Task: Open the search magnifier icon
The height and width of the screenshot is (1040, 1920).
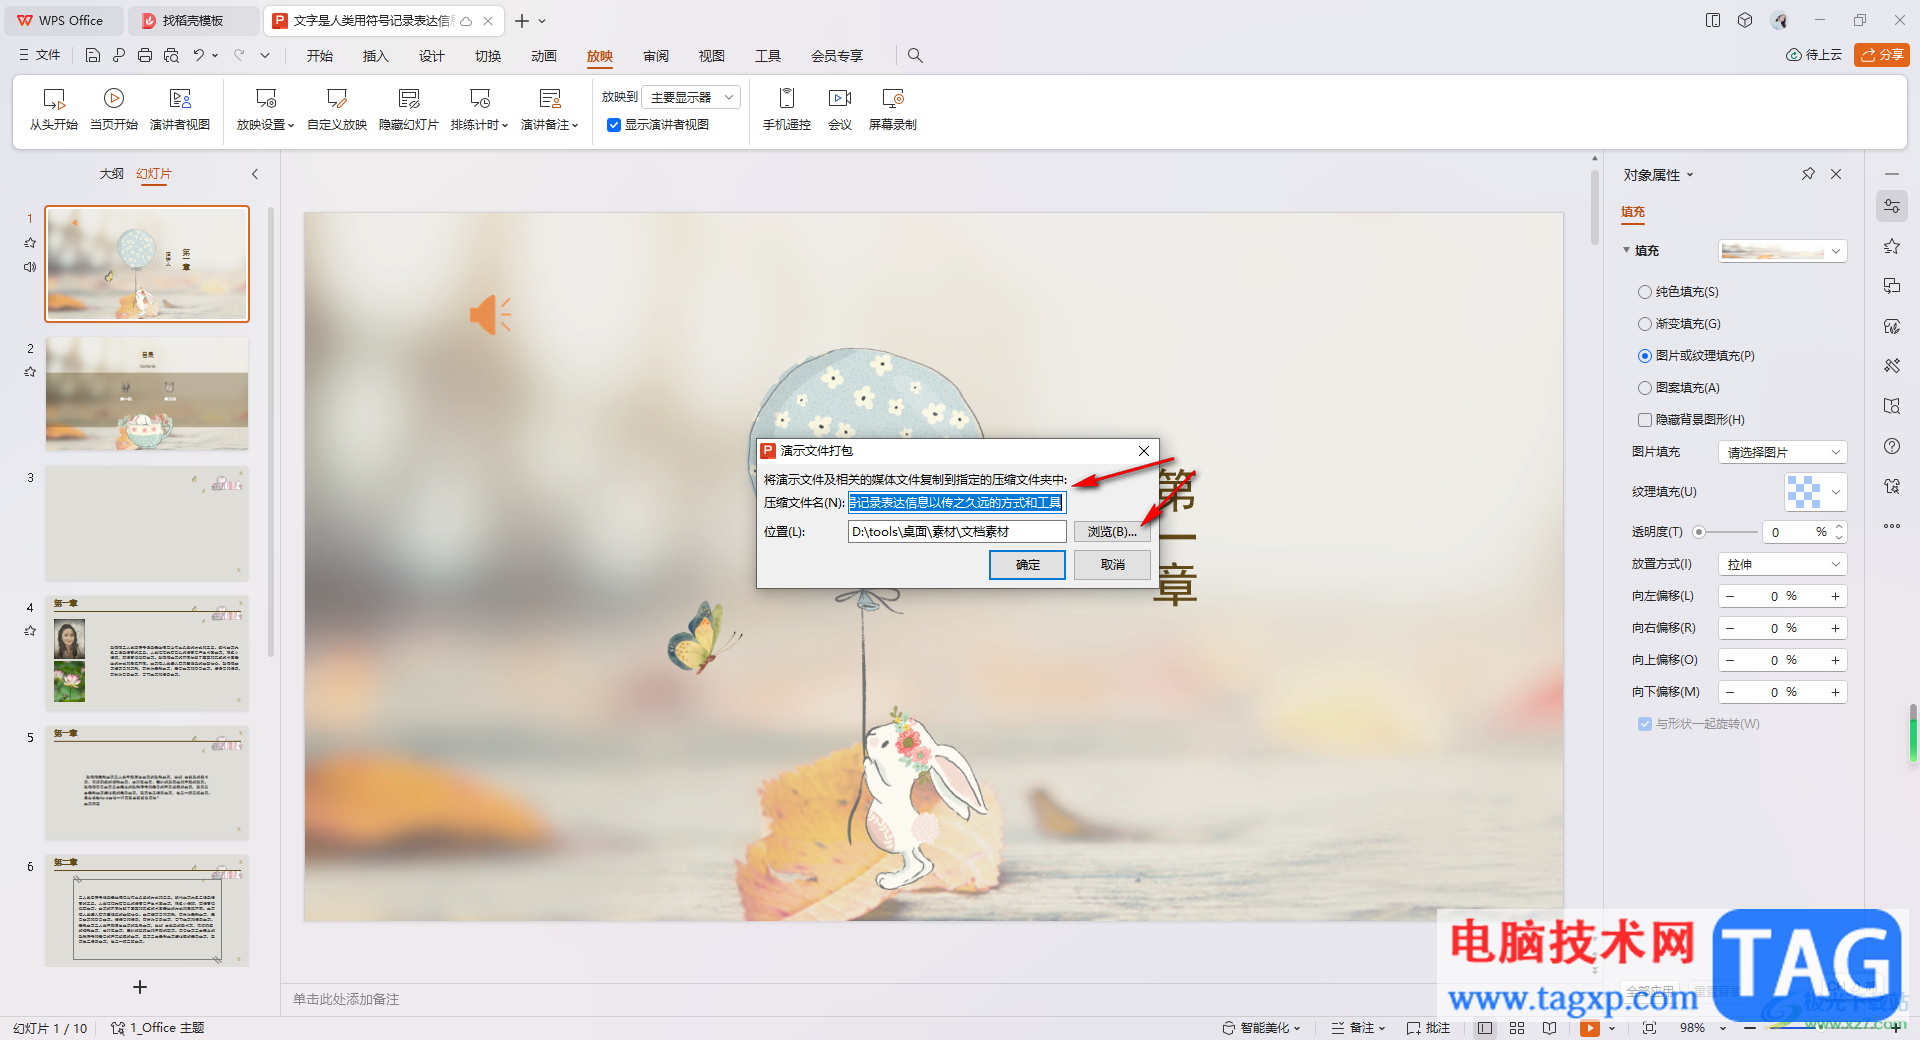Action: [915, 55]
